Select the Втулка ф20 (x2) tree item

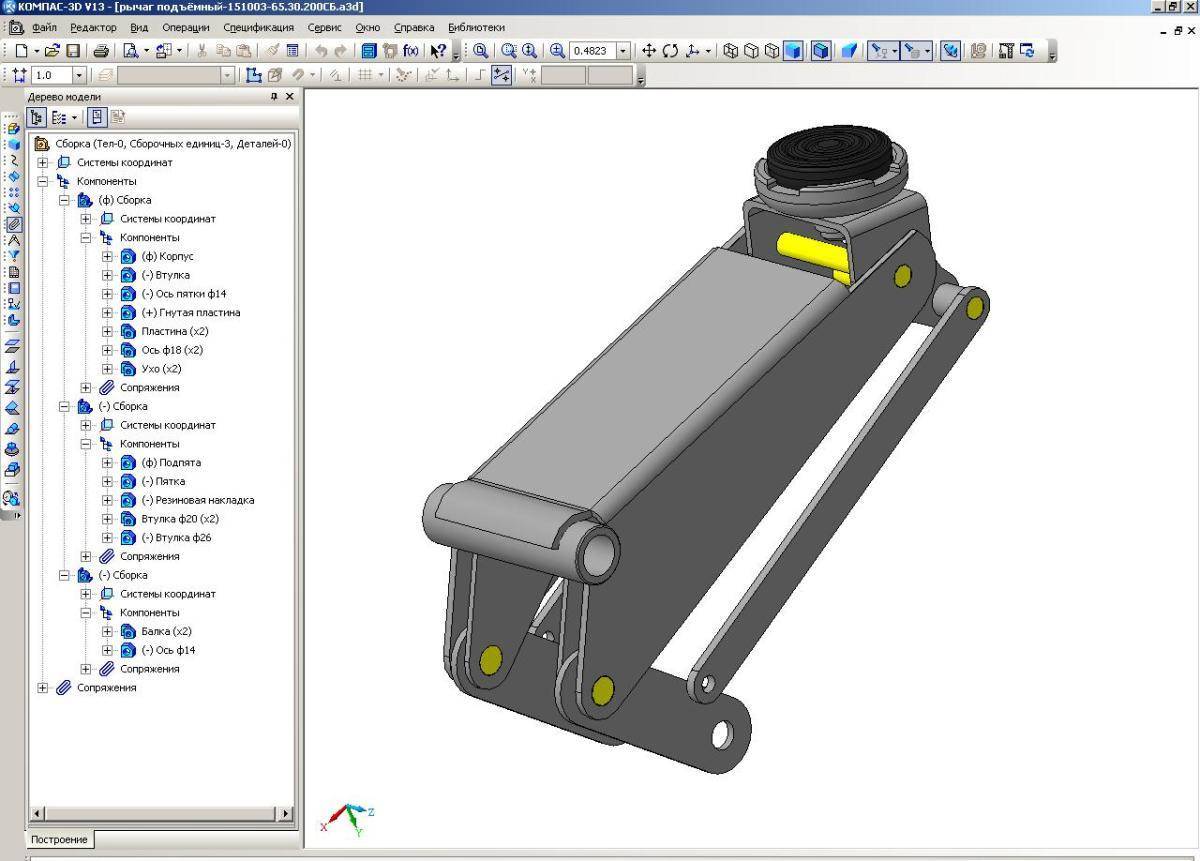pos(180,518)
